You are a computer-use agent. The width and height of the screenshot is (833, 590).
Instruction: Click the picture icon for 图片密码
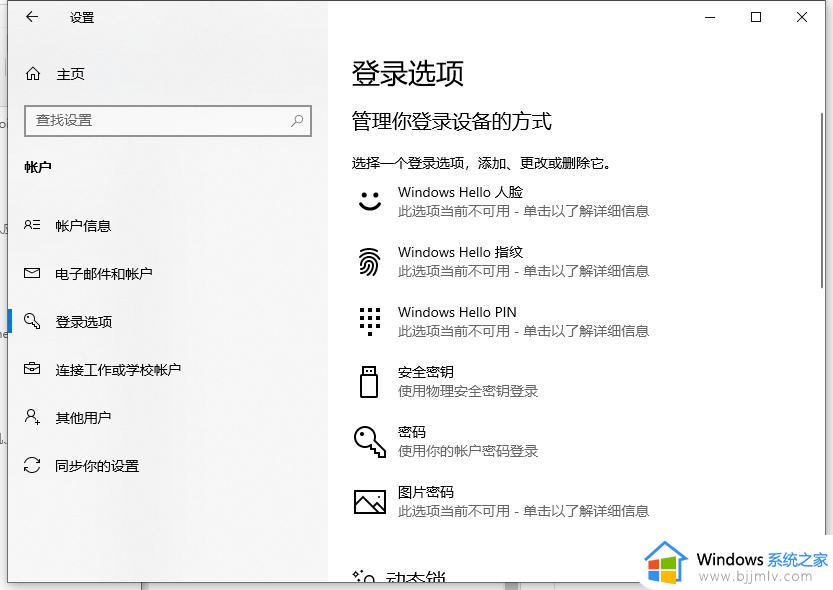(x=370, y=502)
